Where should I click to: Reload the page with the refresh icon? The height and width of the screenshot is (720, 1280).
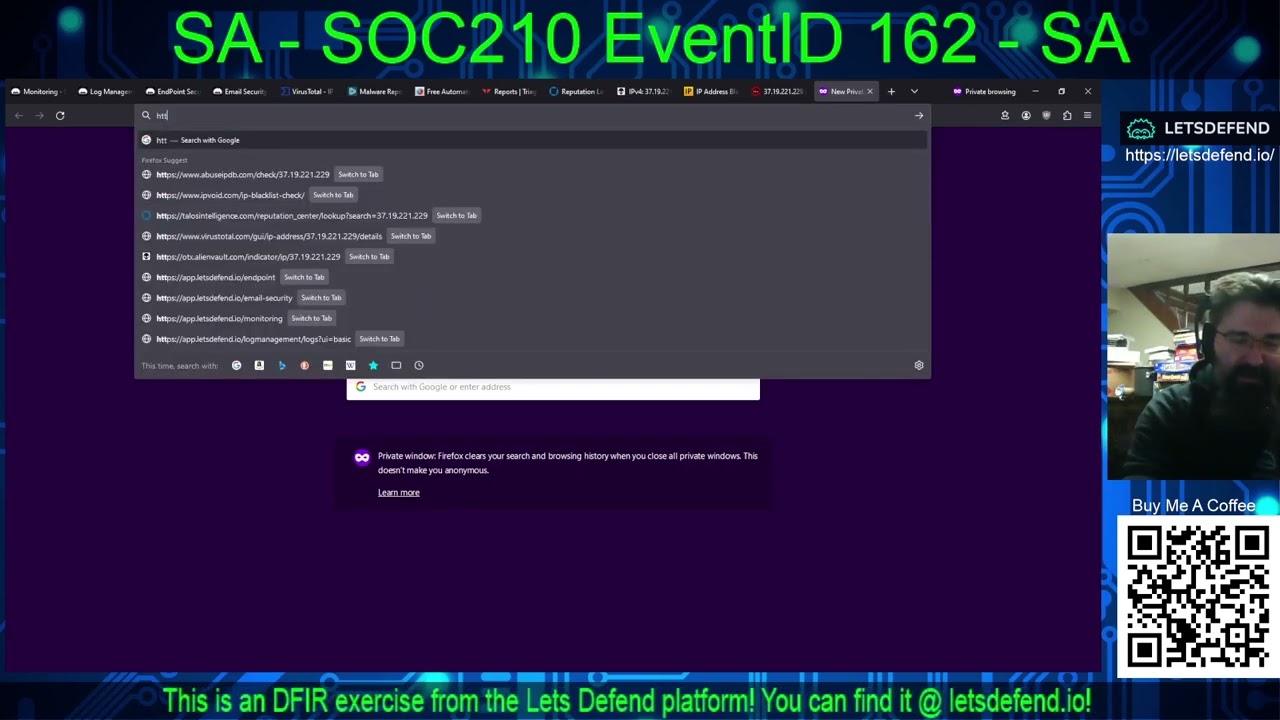(x=60, y=115)
